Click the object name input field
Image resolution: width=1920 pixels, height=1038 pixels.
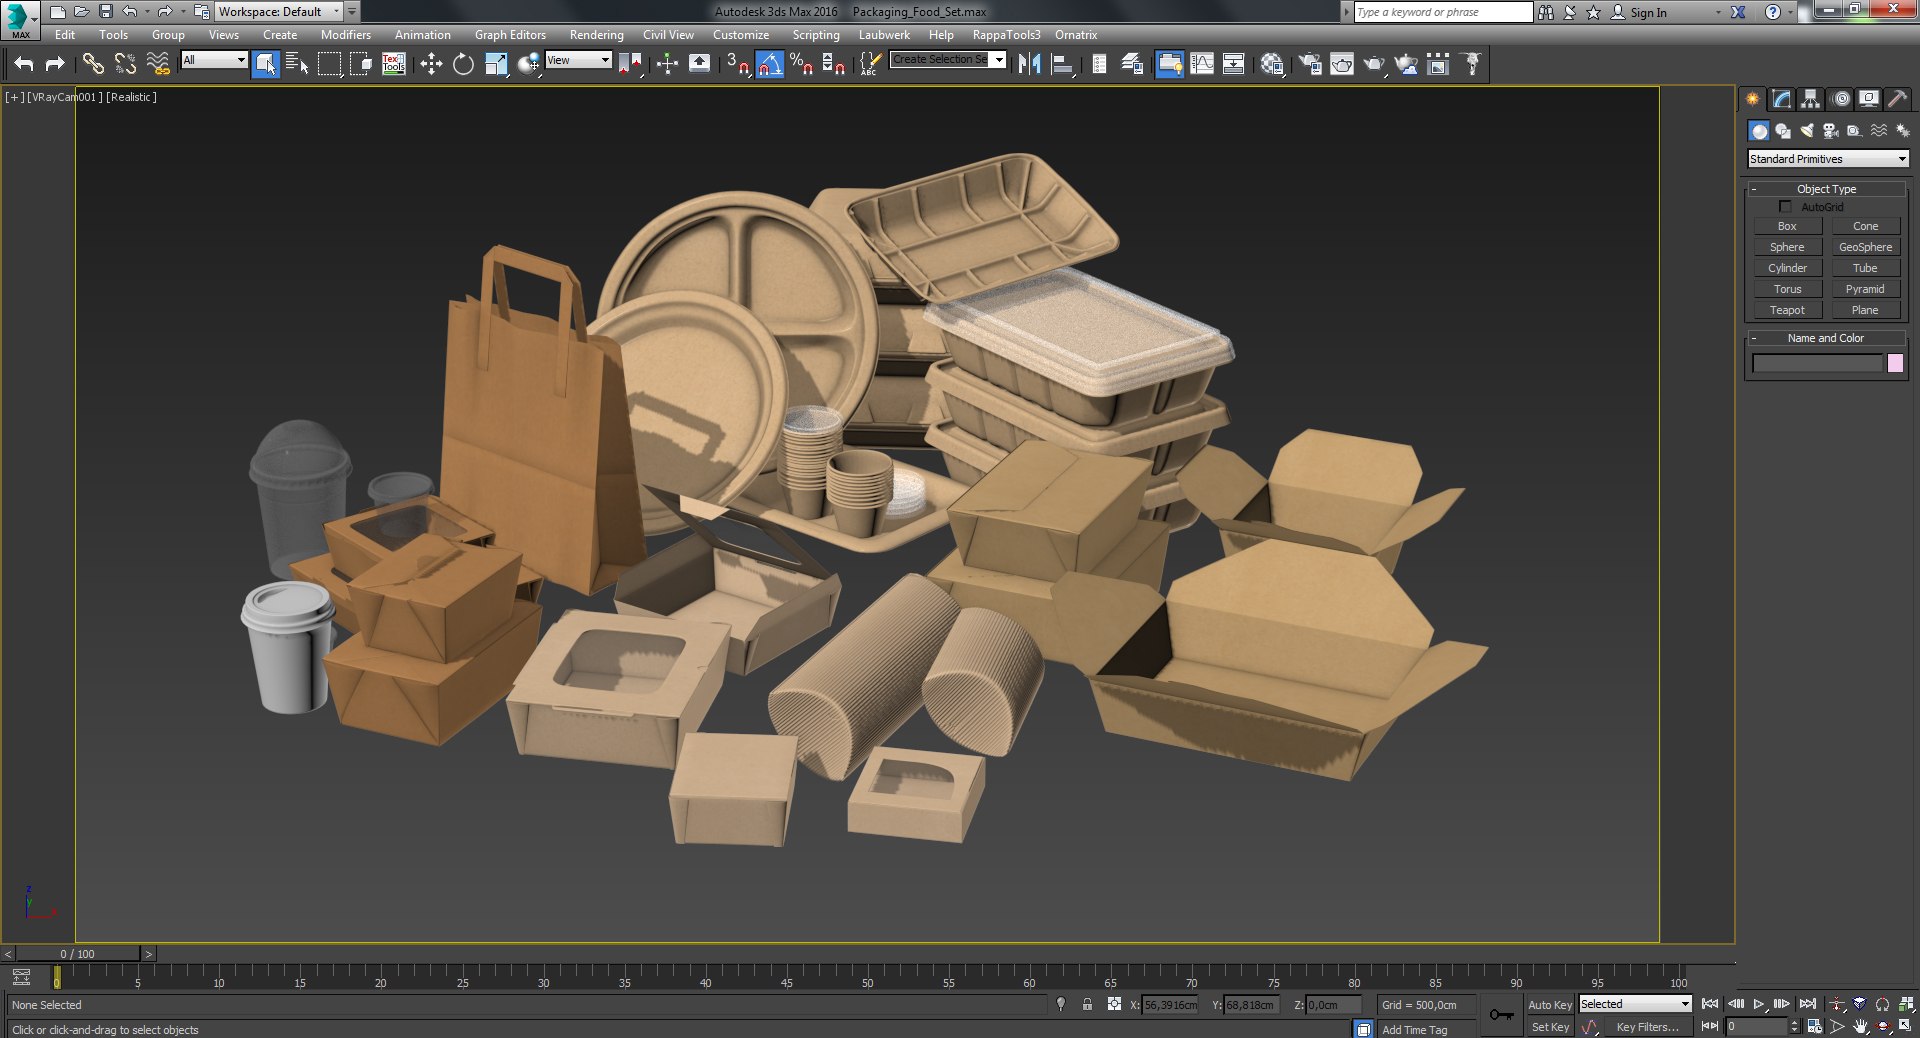(1817, 364)
